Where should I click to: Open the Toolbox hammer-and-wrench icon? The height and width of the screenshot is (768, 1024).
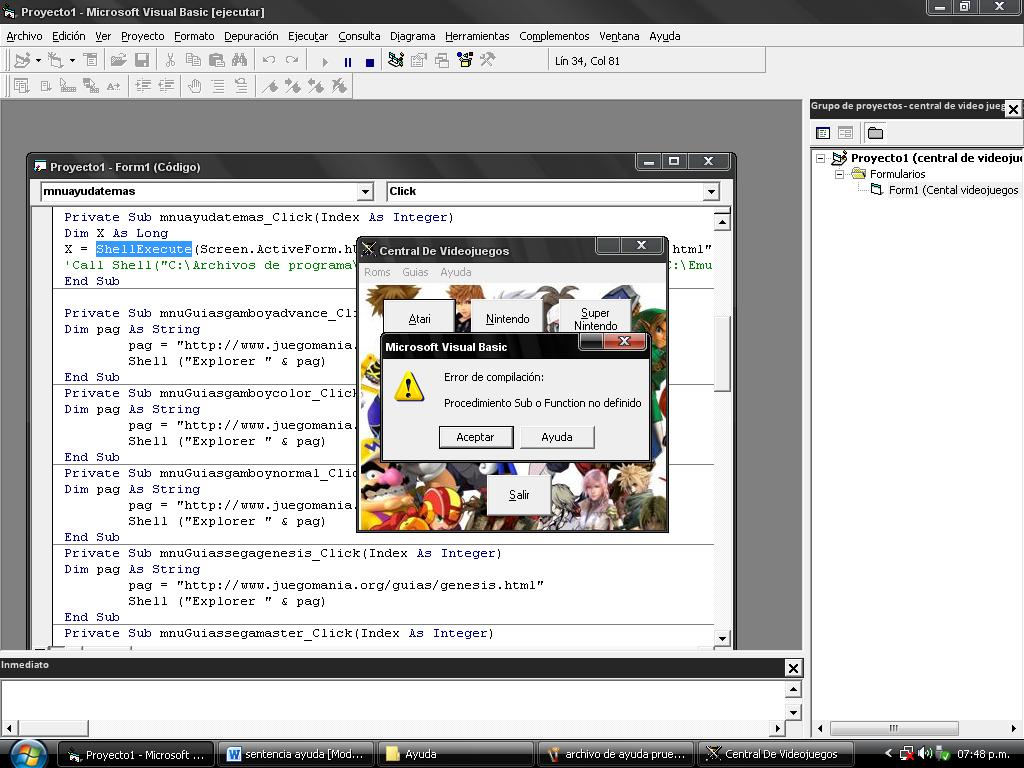[x=488, y=61]
